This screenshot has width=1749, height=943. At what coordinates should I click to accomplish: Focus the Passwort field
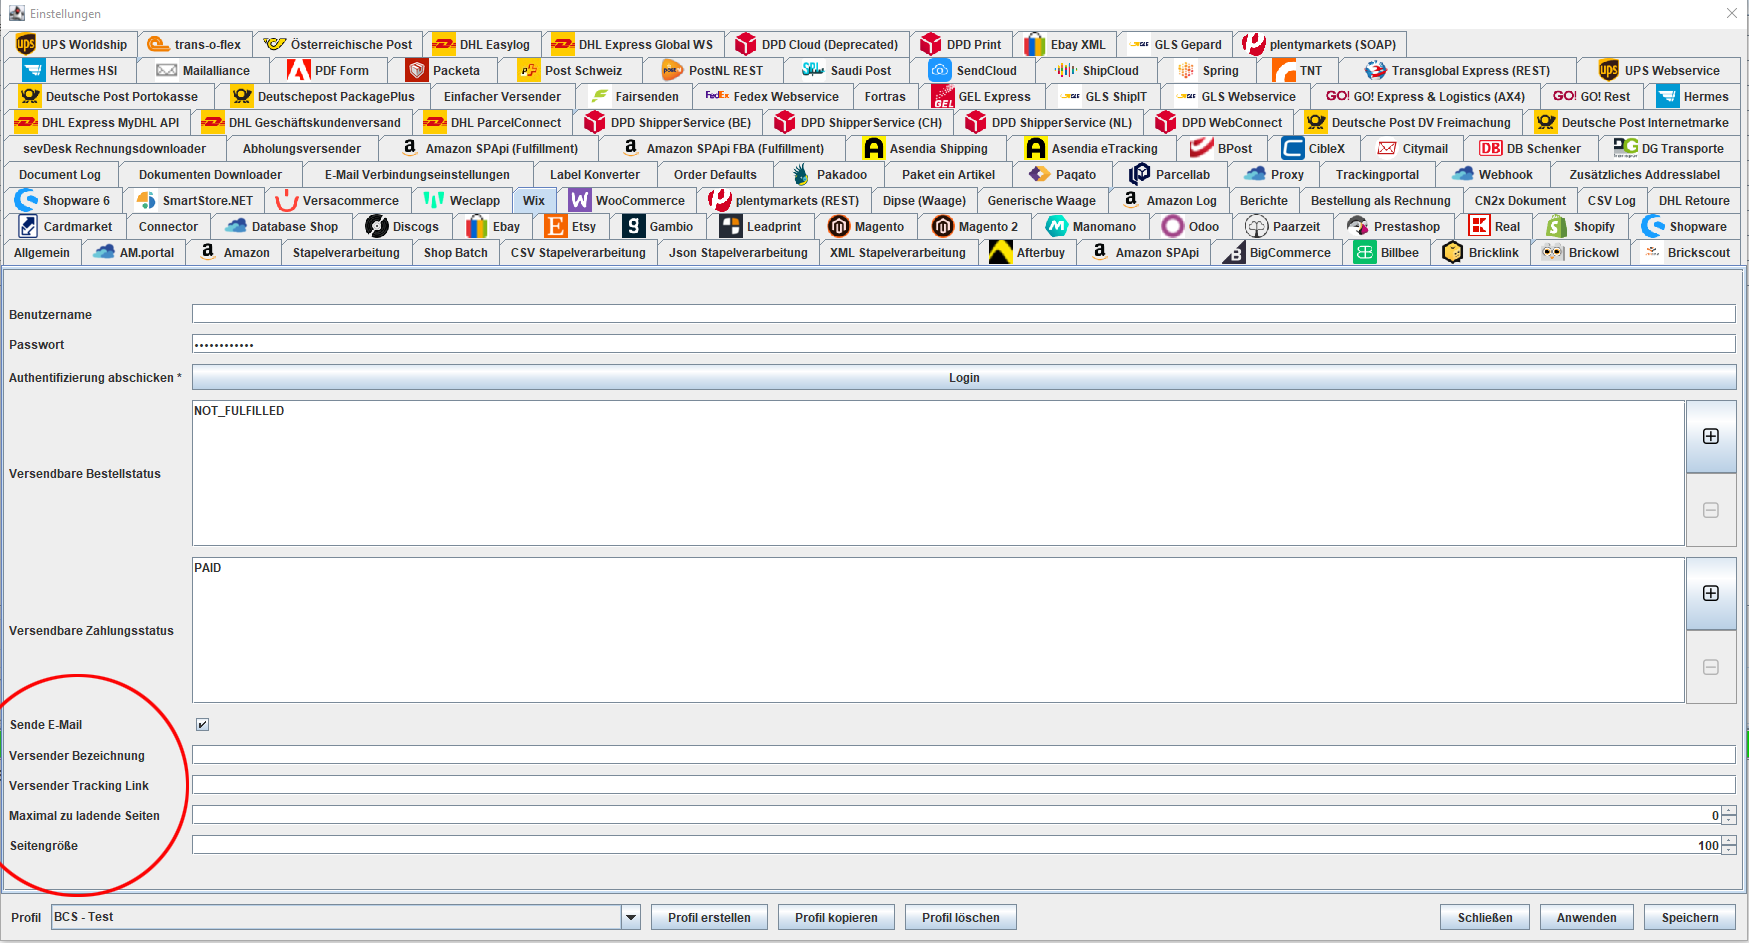pyautogui.click(x=963, y=344)
